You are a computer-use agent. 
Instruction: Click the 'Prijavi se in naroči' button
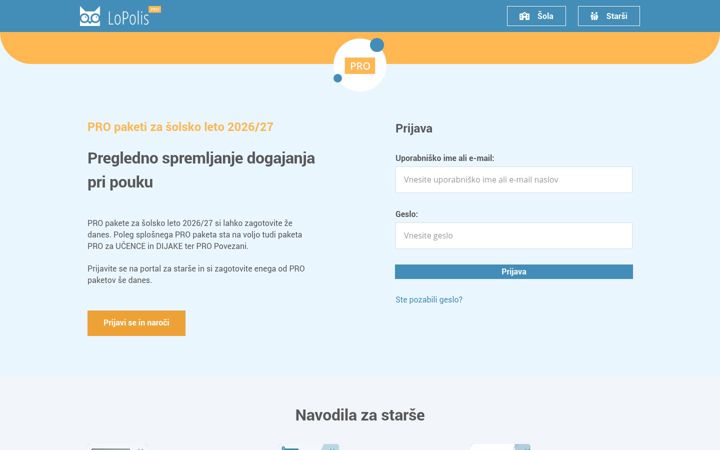pos(136,323)
